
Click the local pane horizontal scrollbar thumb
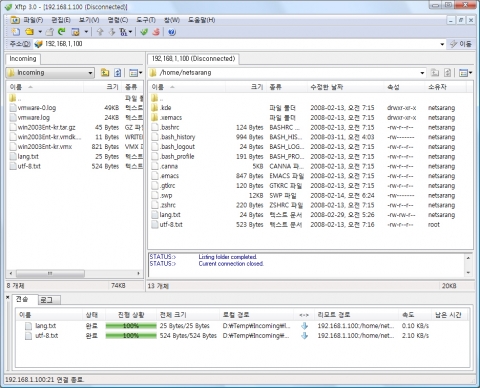50,274
